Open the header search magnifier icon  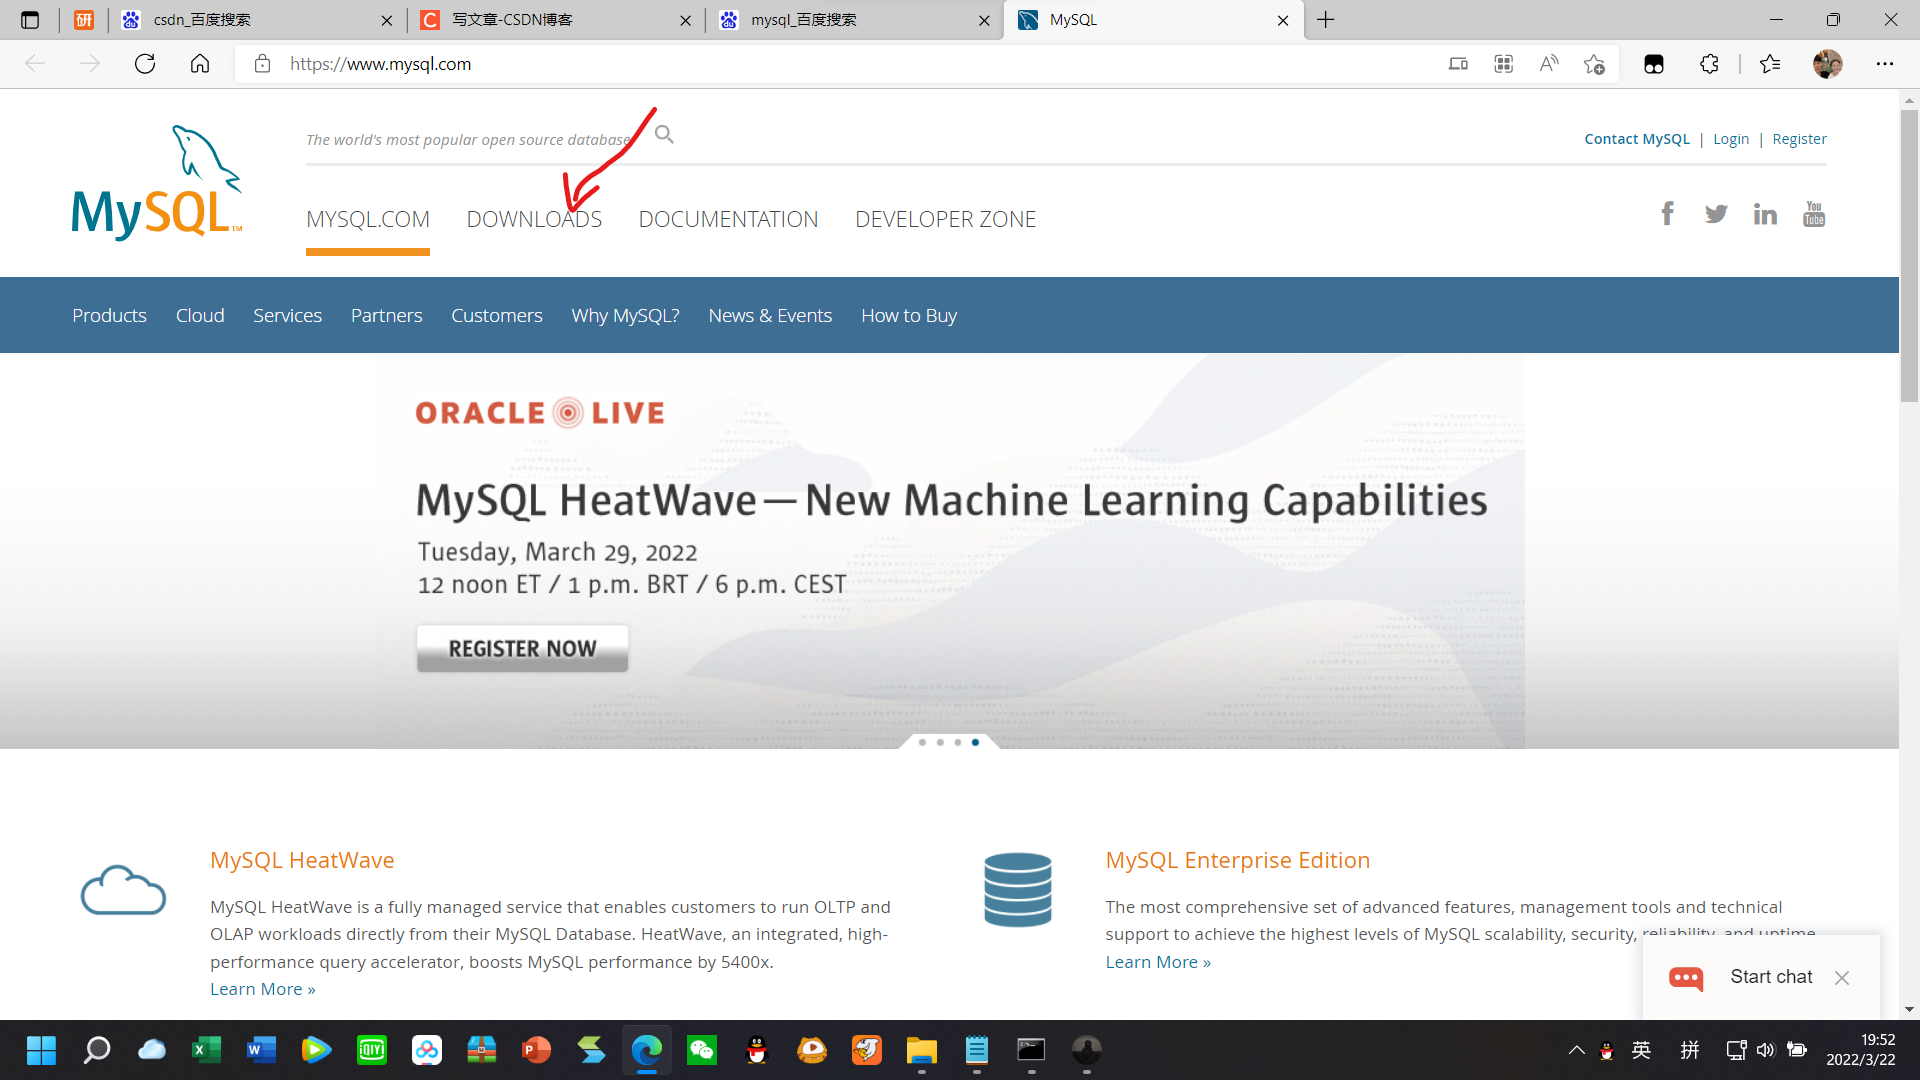(664, 133)
